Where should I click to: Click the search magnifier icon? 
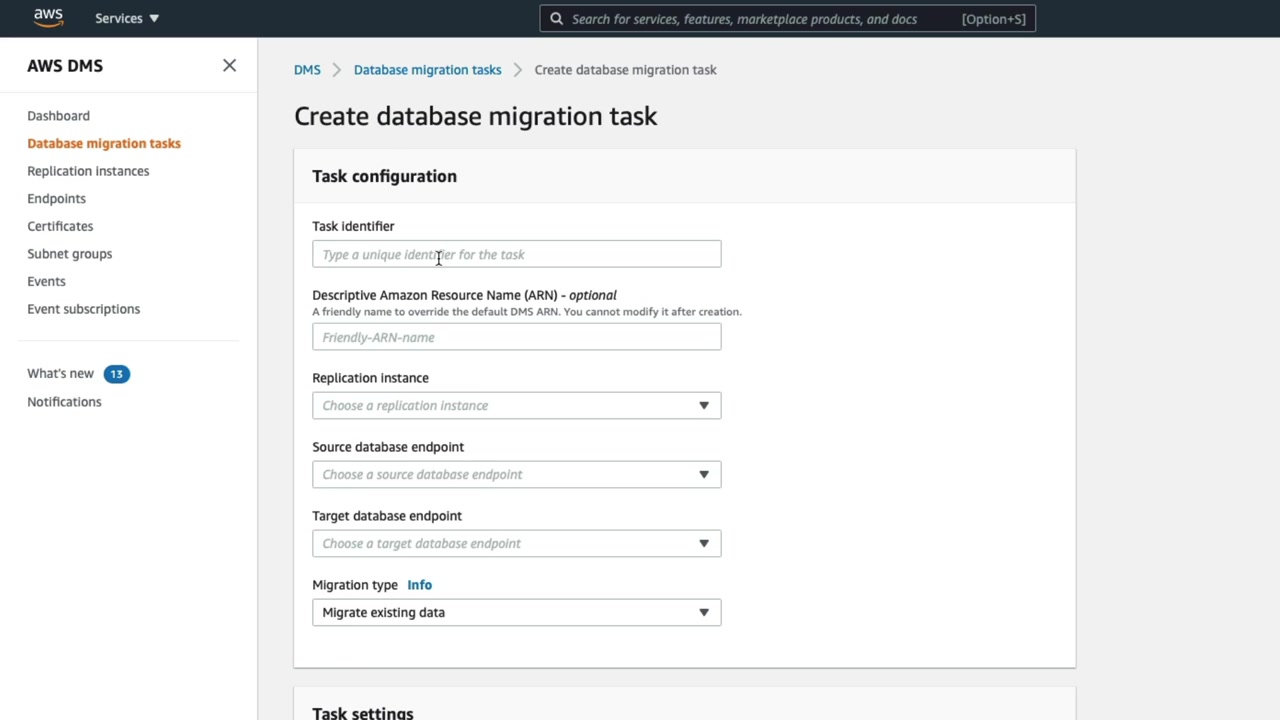[557, 18]
